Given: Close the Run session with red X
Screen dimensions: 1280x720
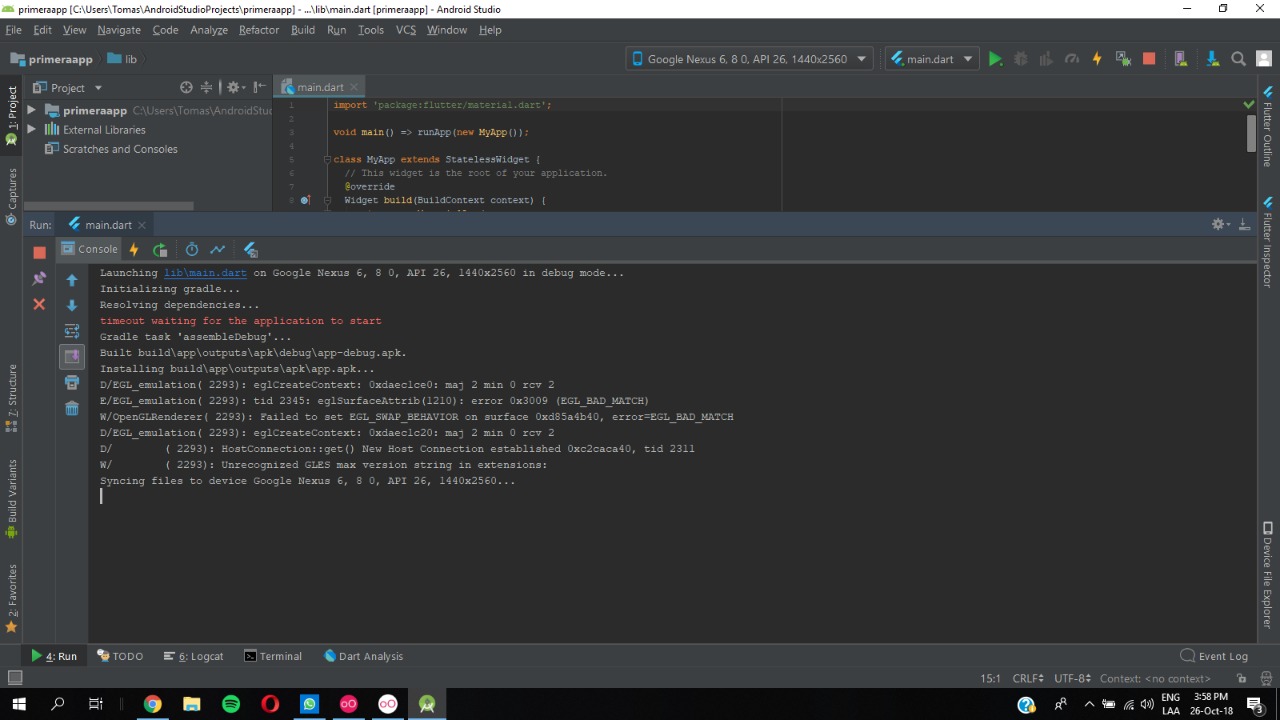Looking at the screenshot, I should pos(39,304).
